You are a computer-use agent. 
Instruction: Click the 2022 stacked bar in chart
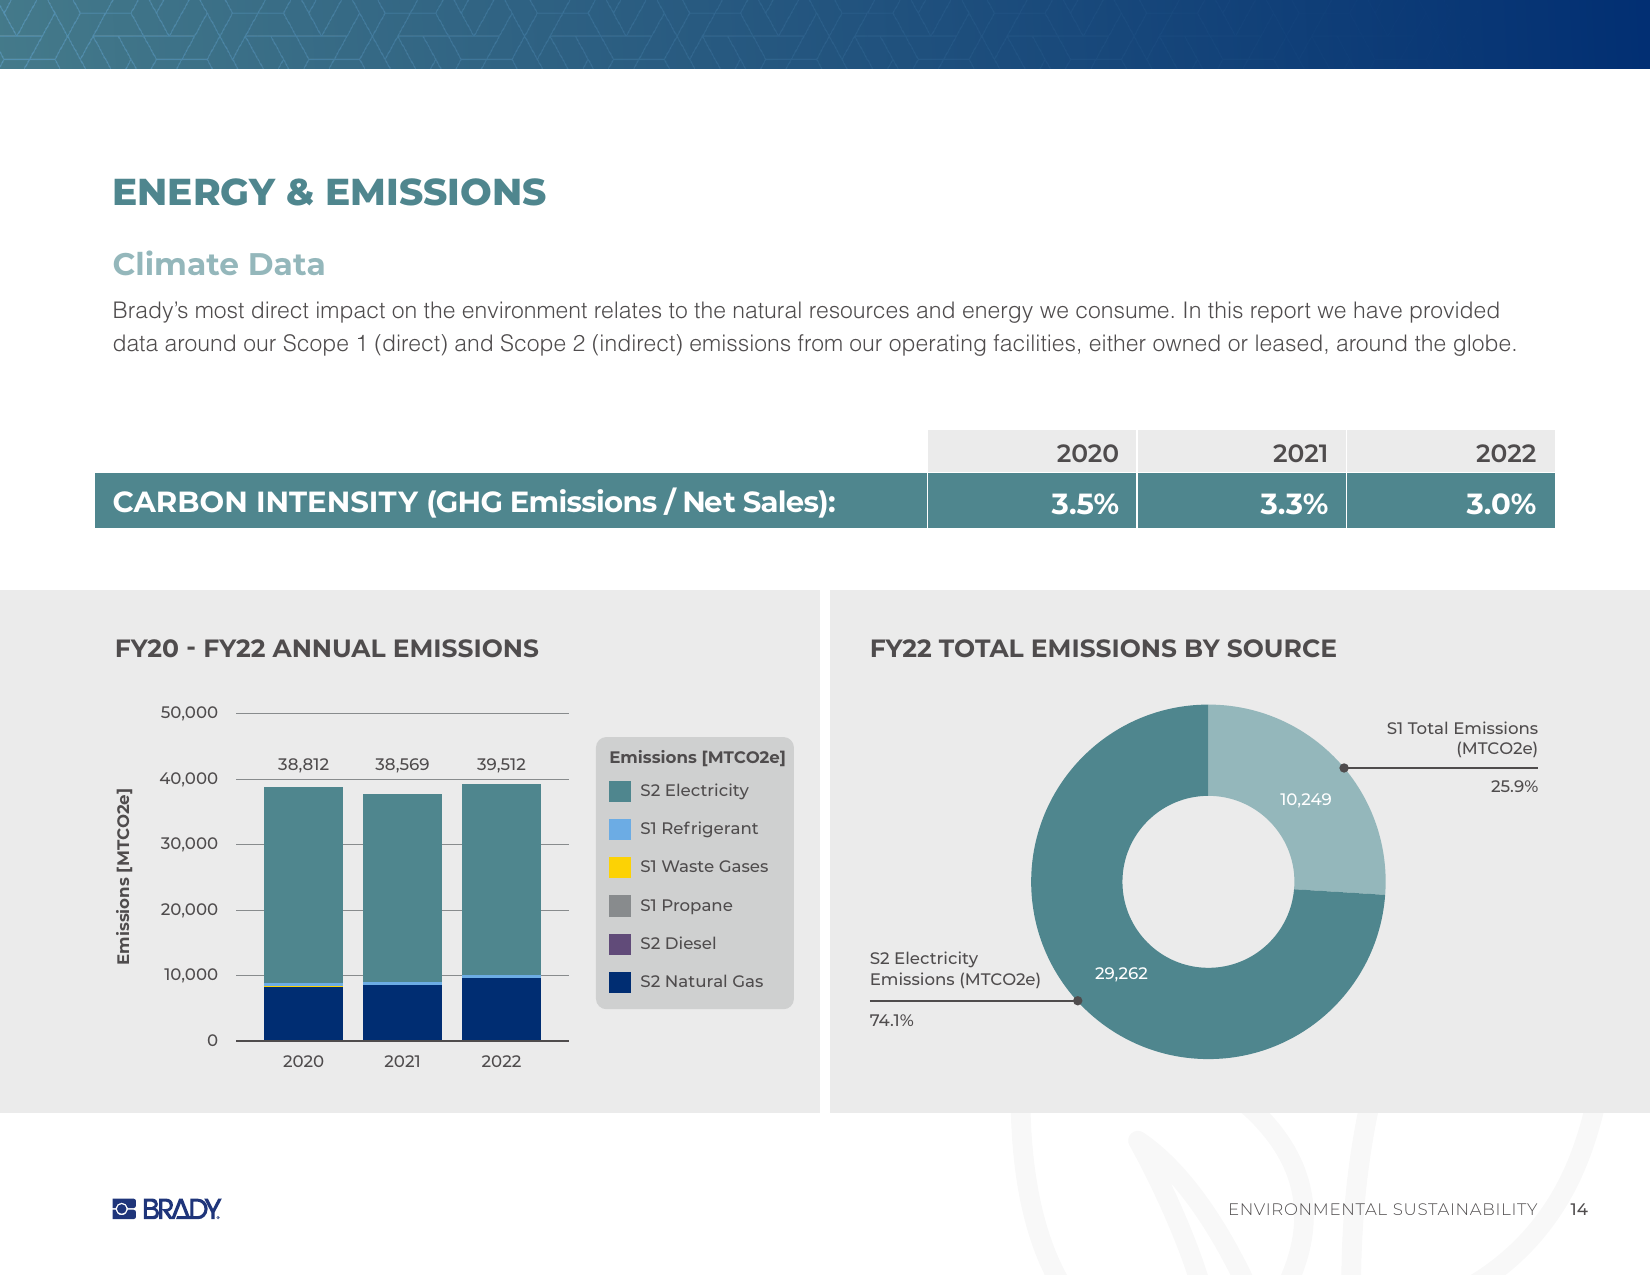[501, 912]
